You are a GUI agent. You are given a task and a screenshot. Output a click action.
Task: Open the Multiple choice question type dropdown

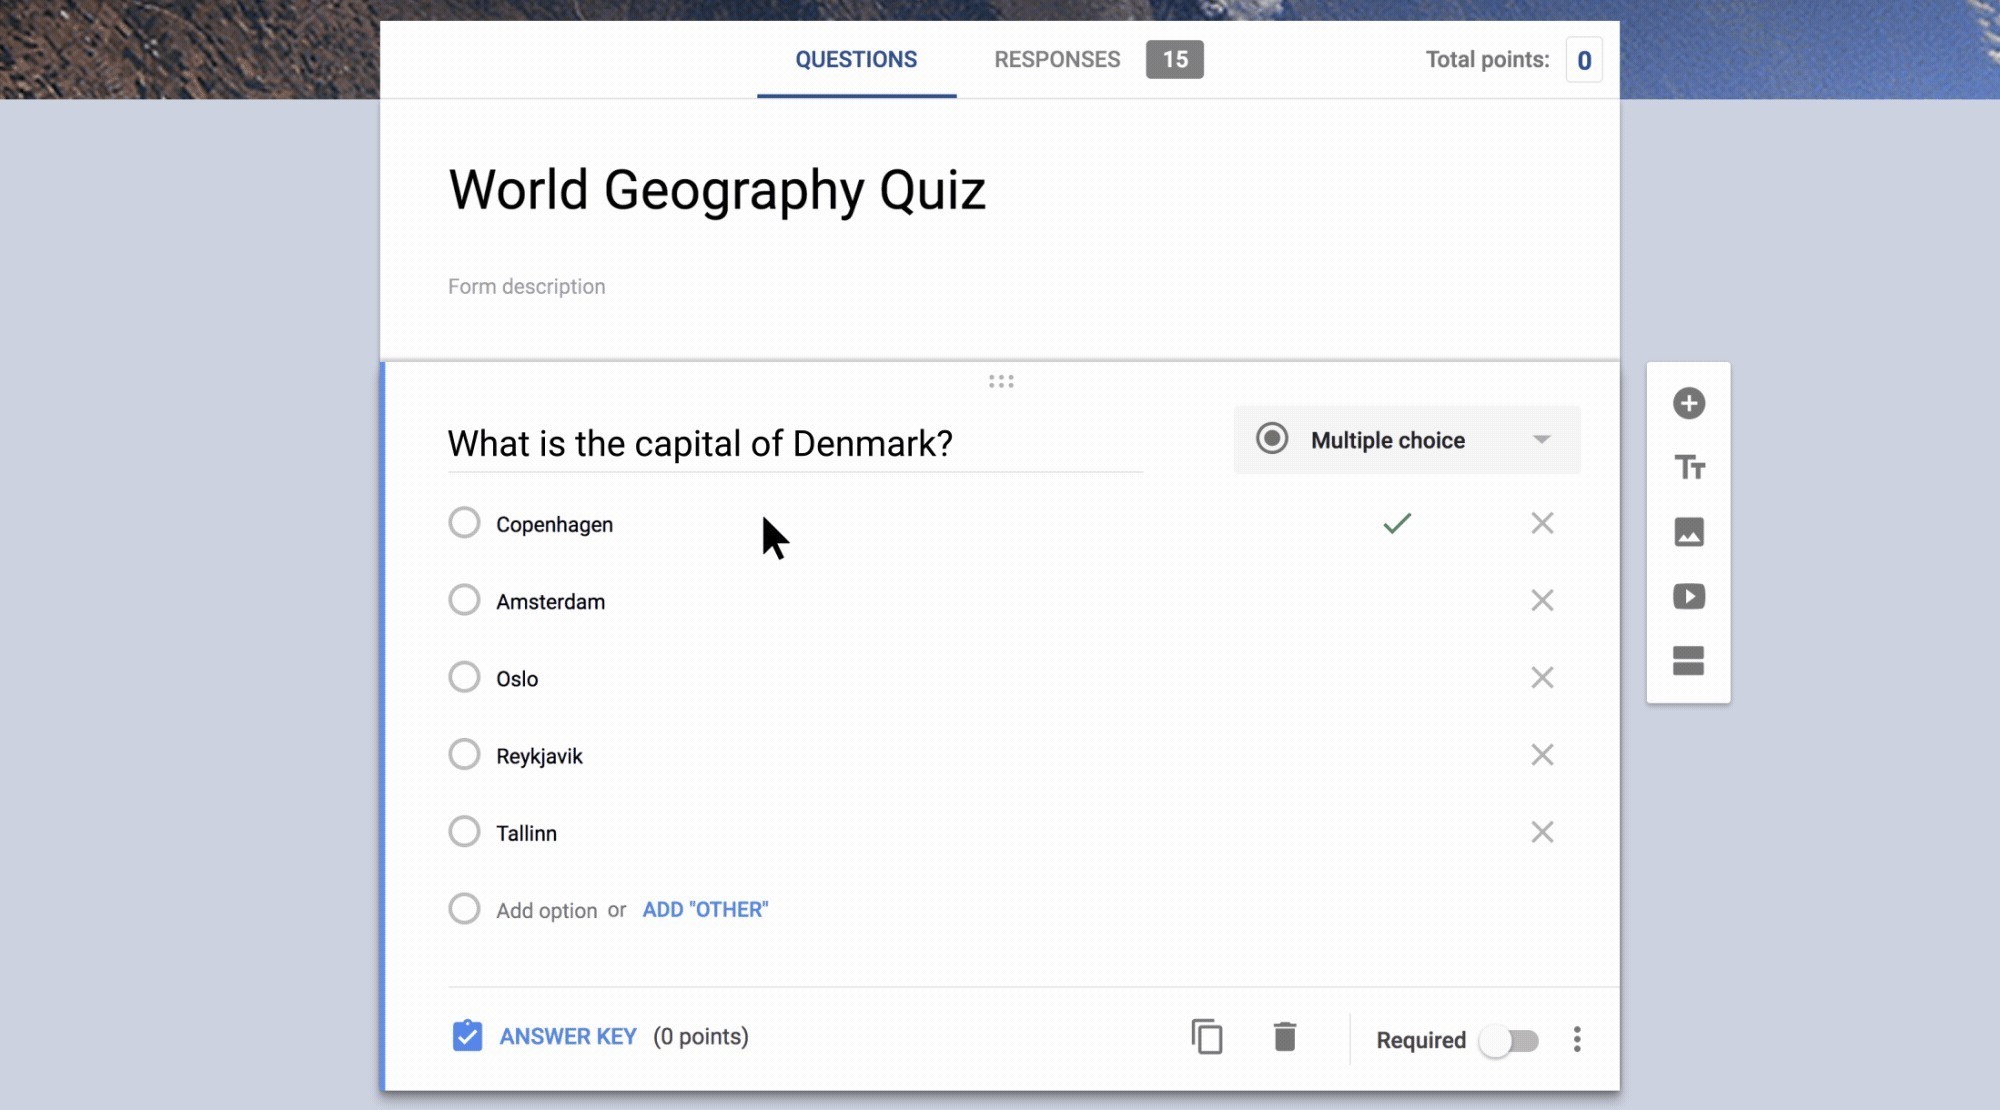(1406, 440)
